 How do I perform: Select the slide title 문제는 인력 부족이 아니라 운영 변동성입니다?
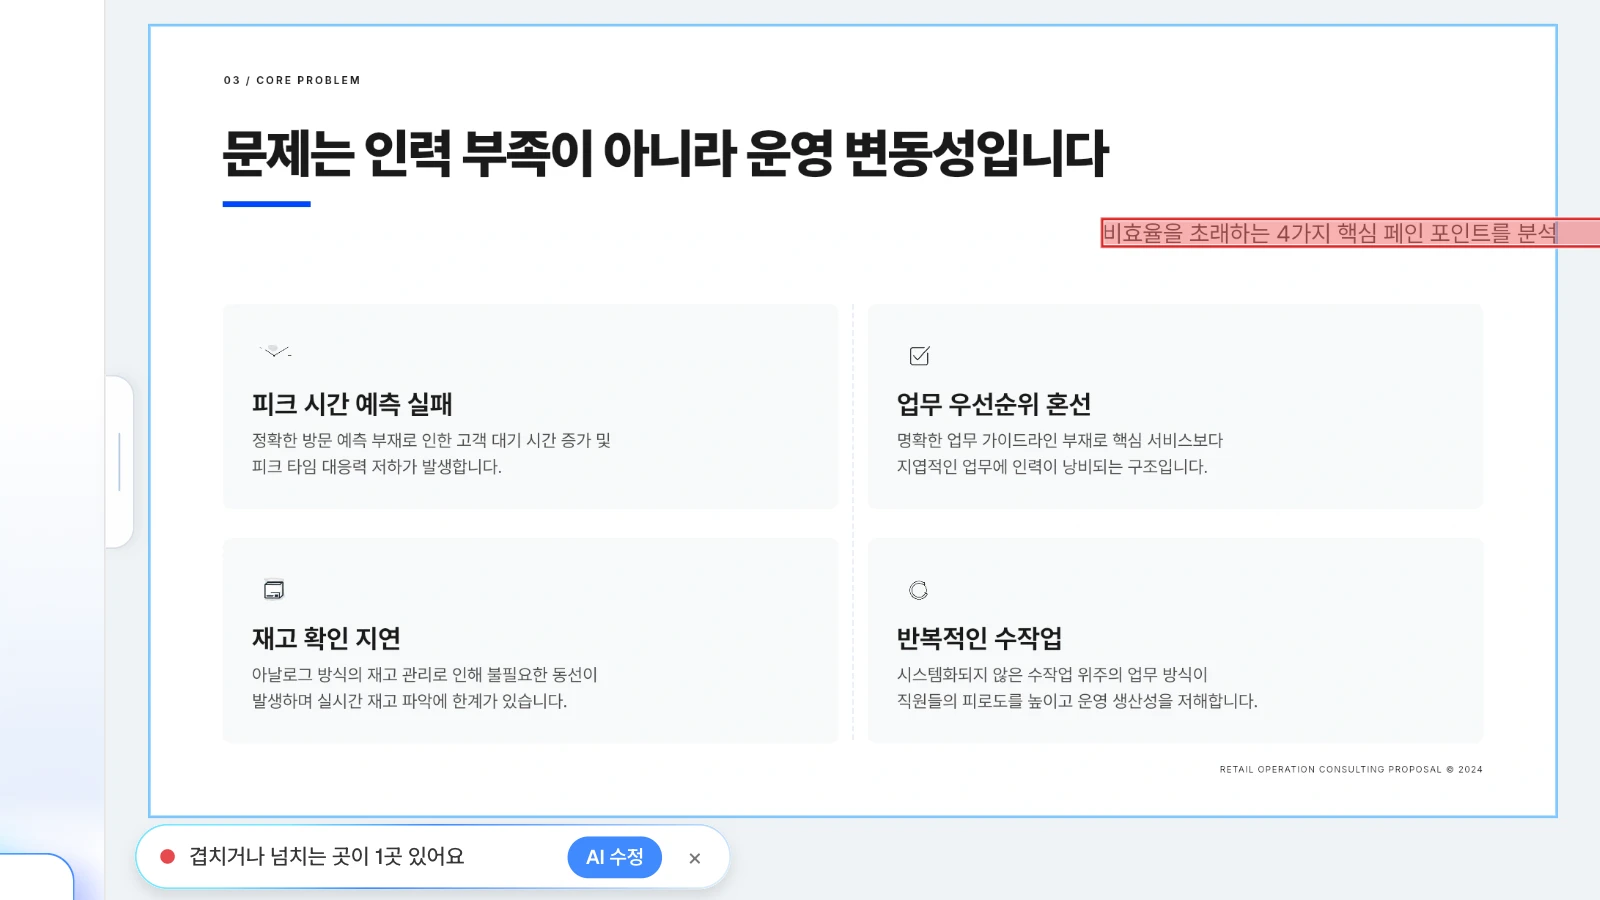pos(665,153)
